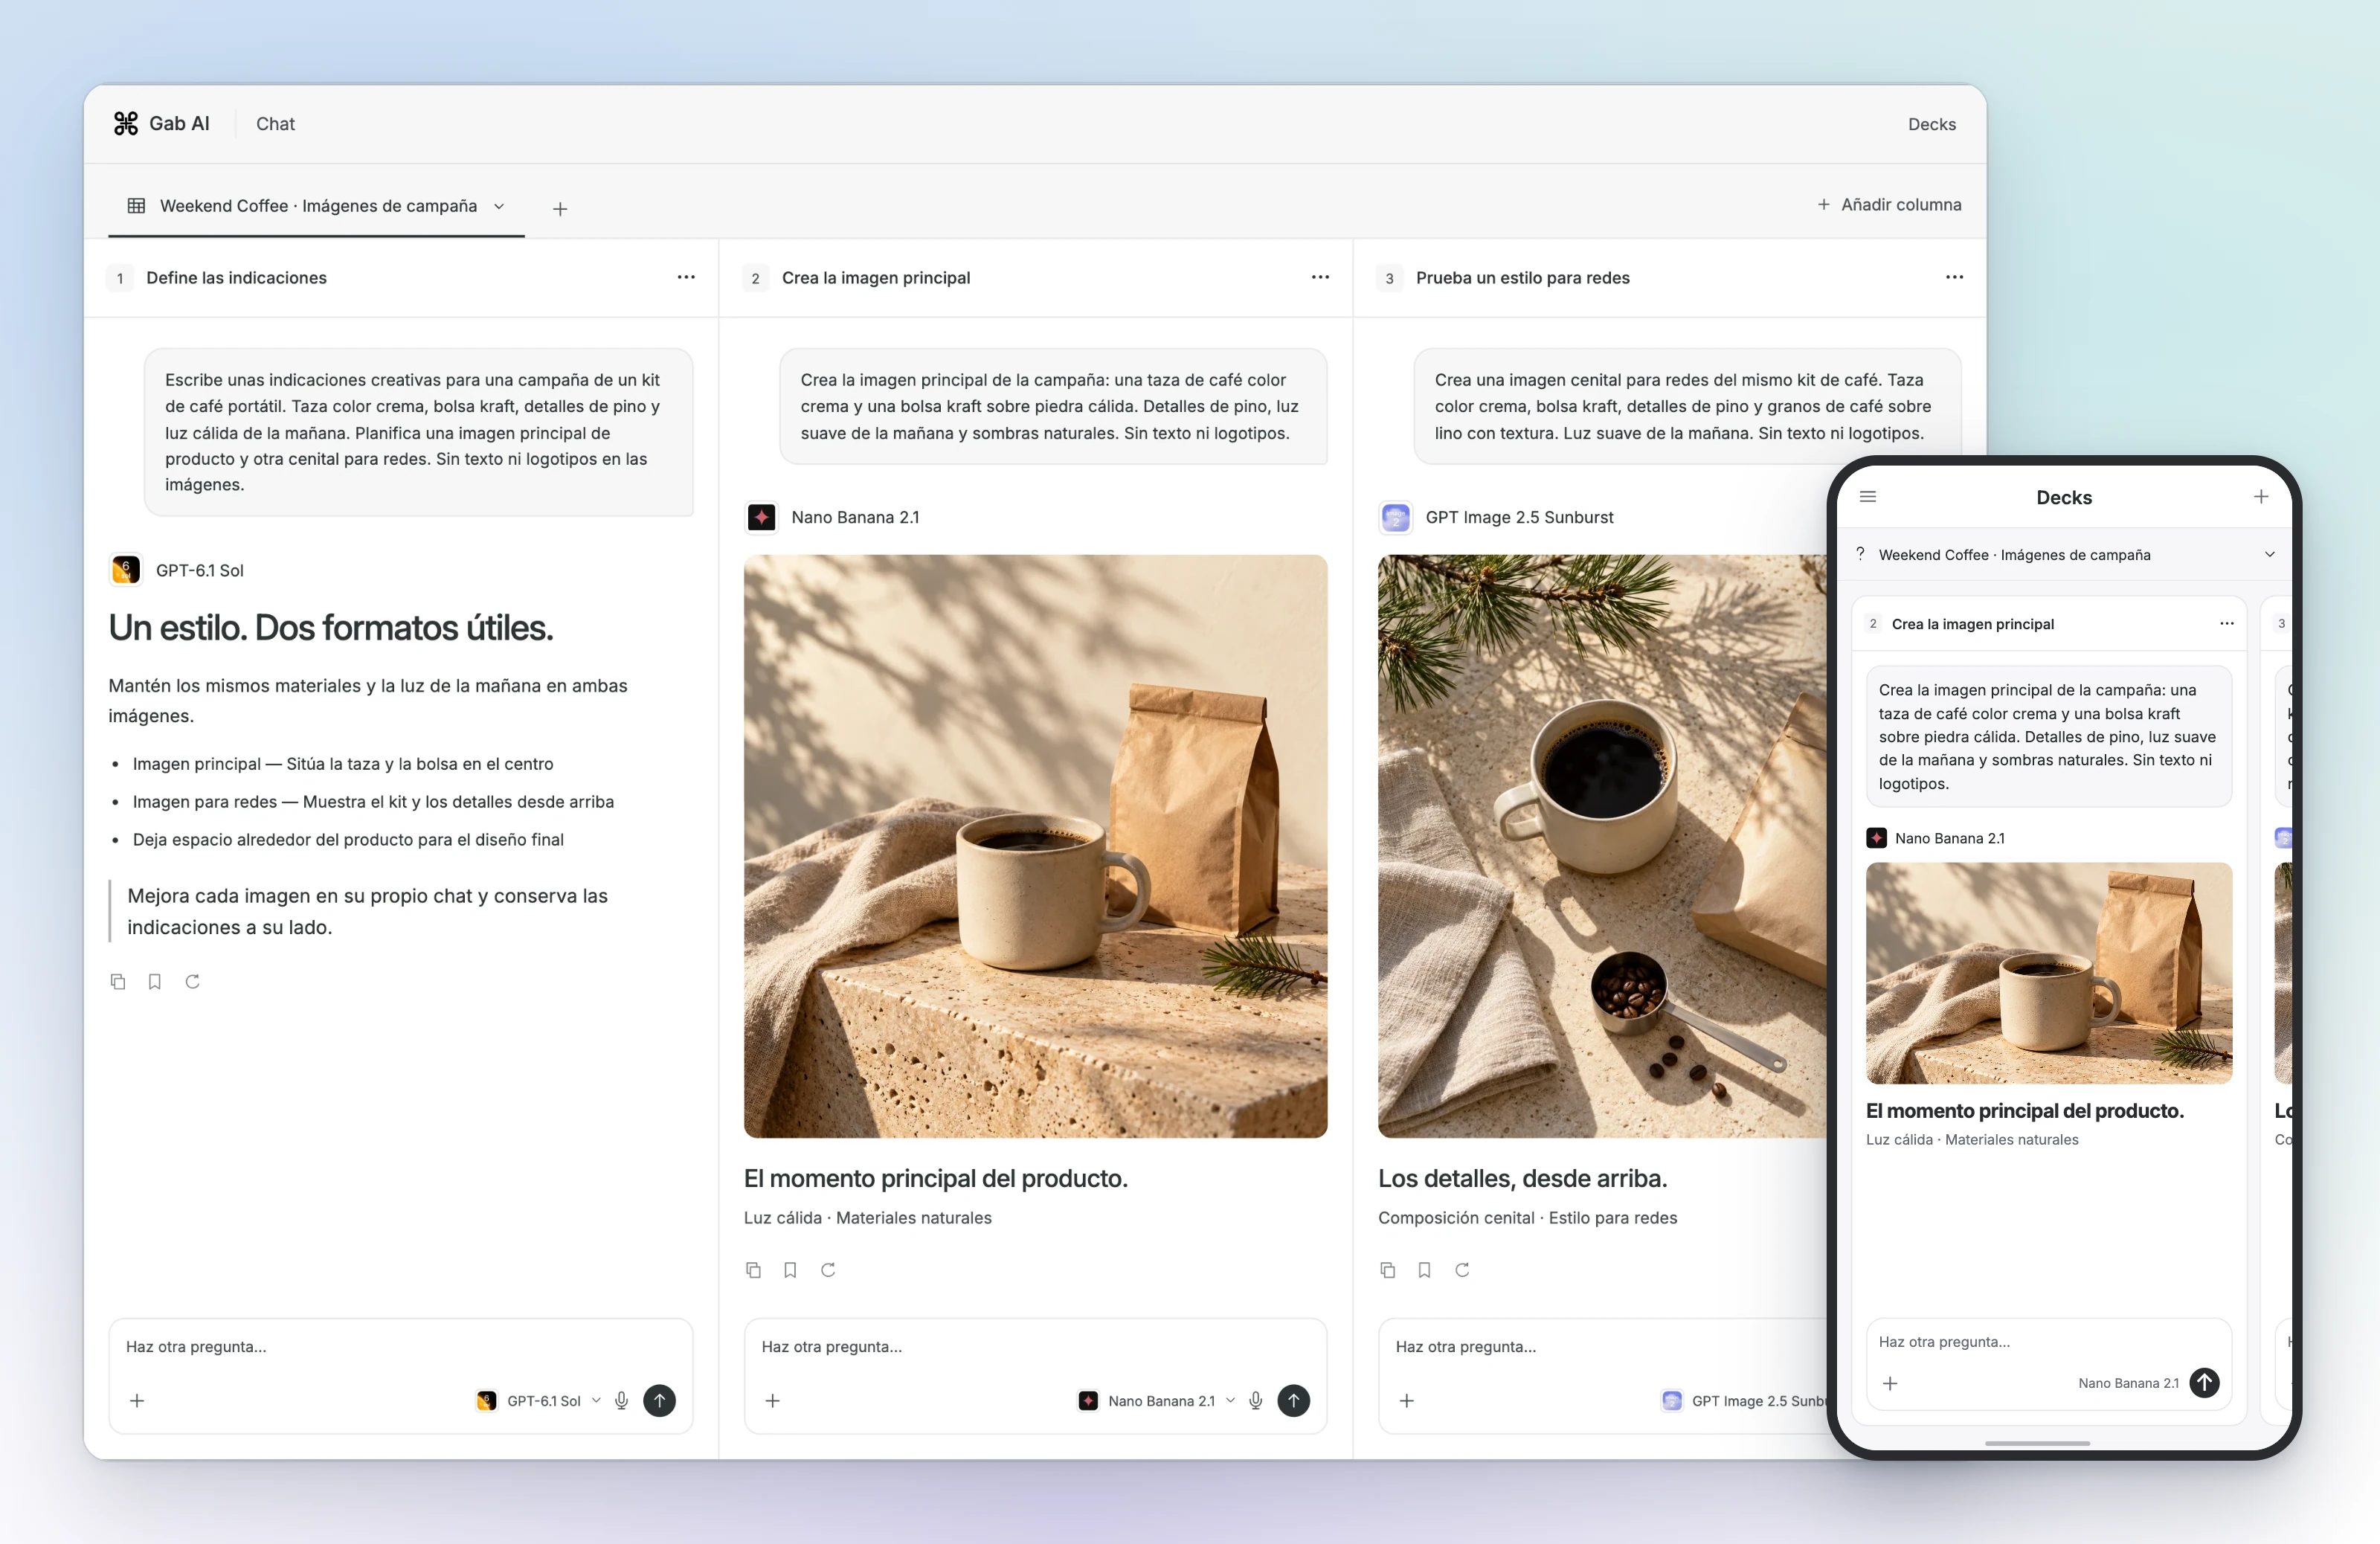The width and height of the screenshot is (2380, 1544).
Task: Select the Weekend Coffee deck tab
Action: pos(317,206)
